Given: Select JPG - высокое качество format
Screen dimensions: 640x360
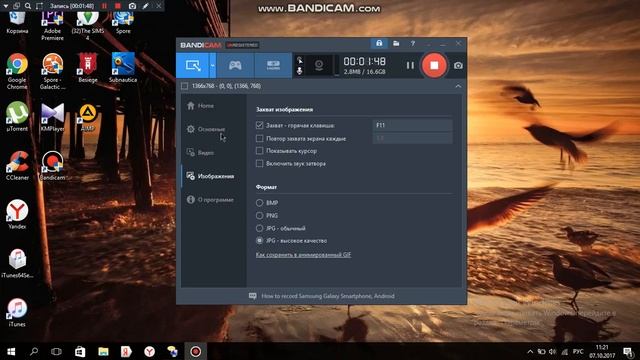Looking at the screenshot, I should point(260,241).
